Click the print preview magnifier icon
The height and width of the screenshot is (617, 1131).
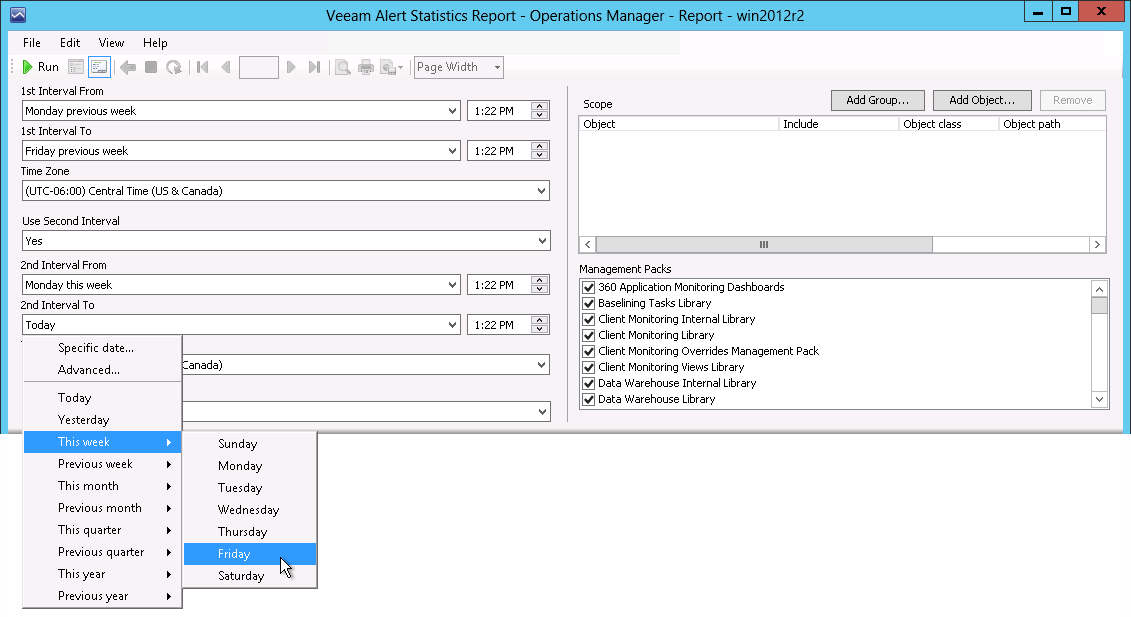pyautogui.click(x=343, y=67)
